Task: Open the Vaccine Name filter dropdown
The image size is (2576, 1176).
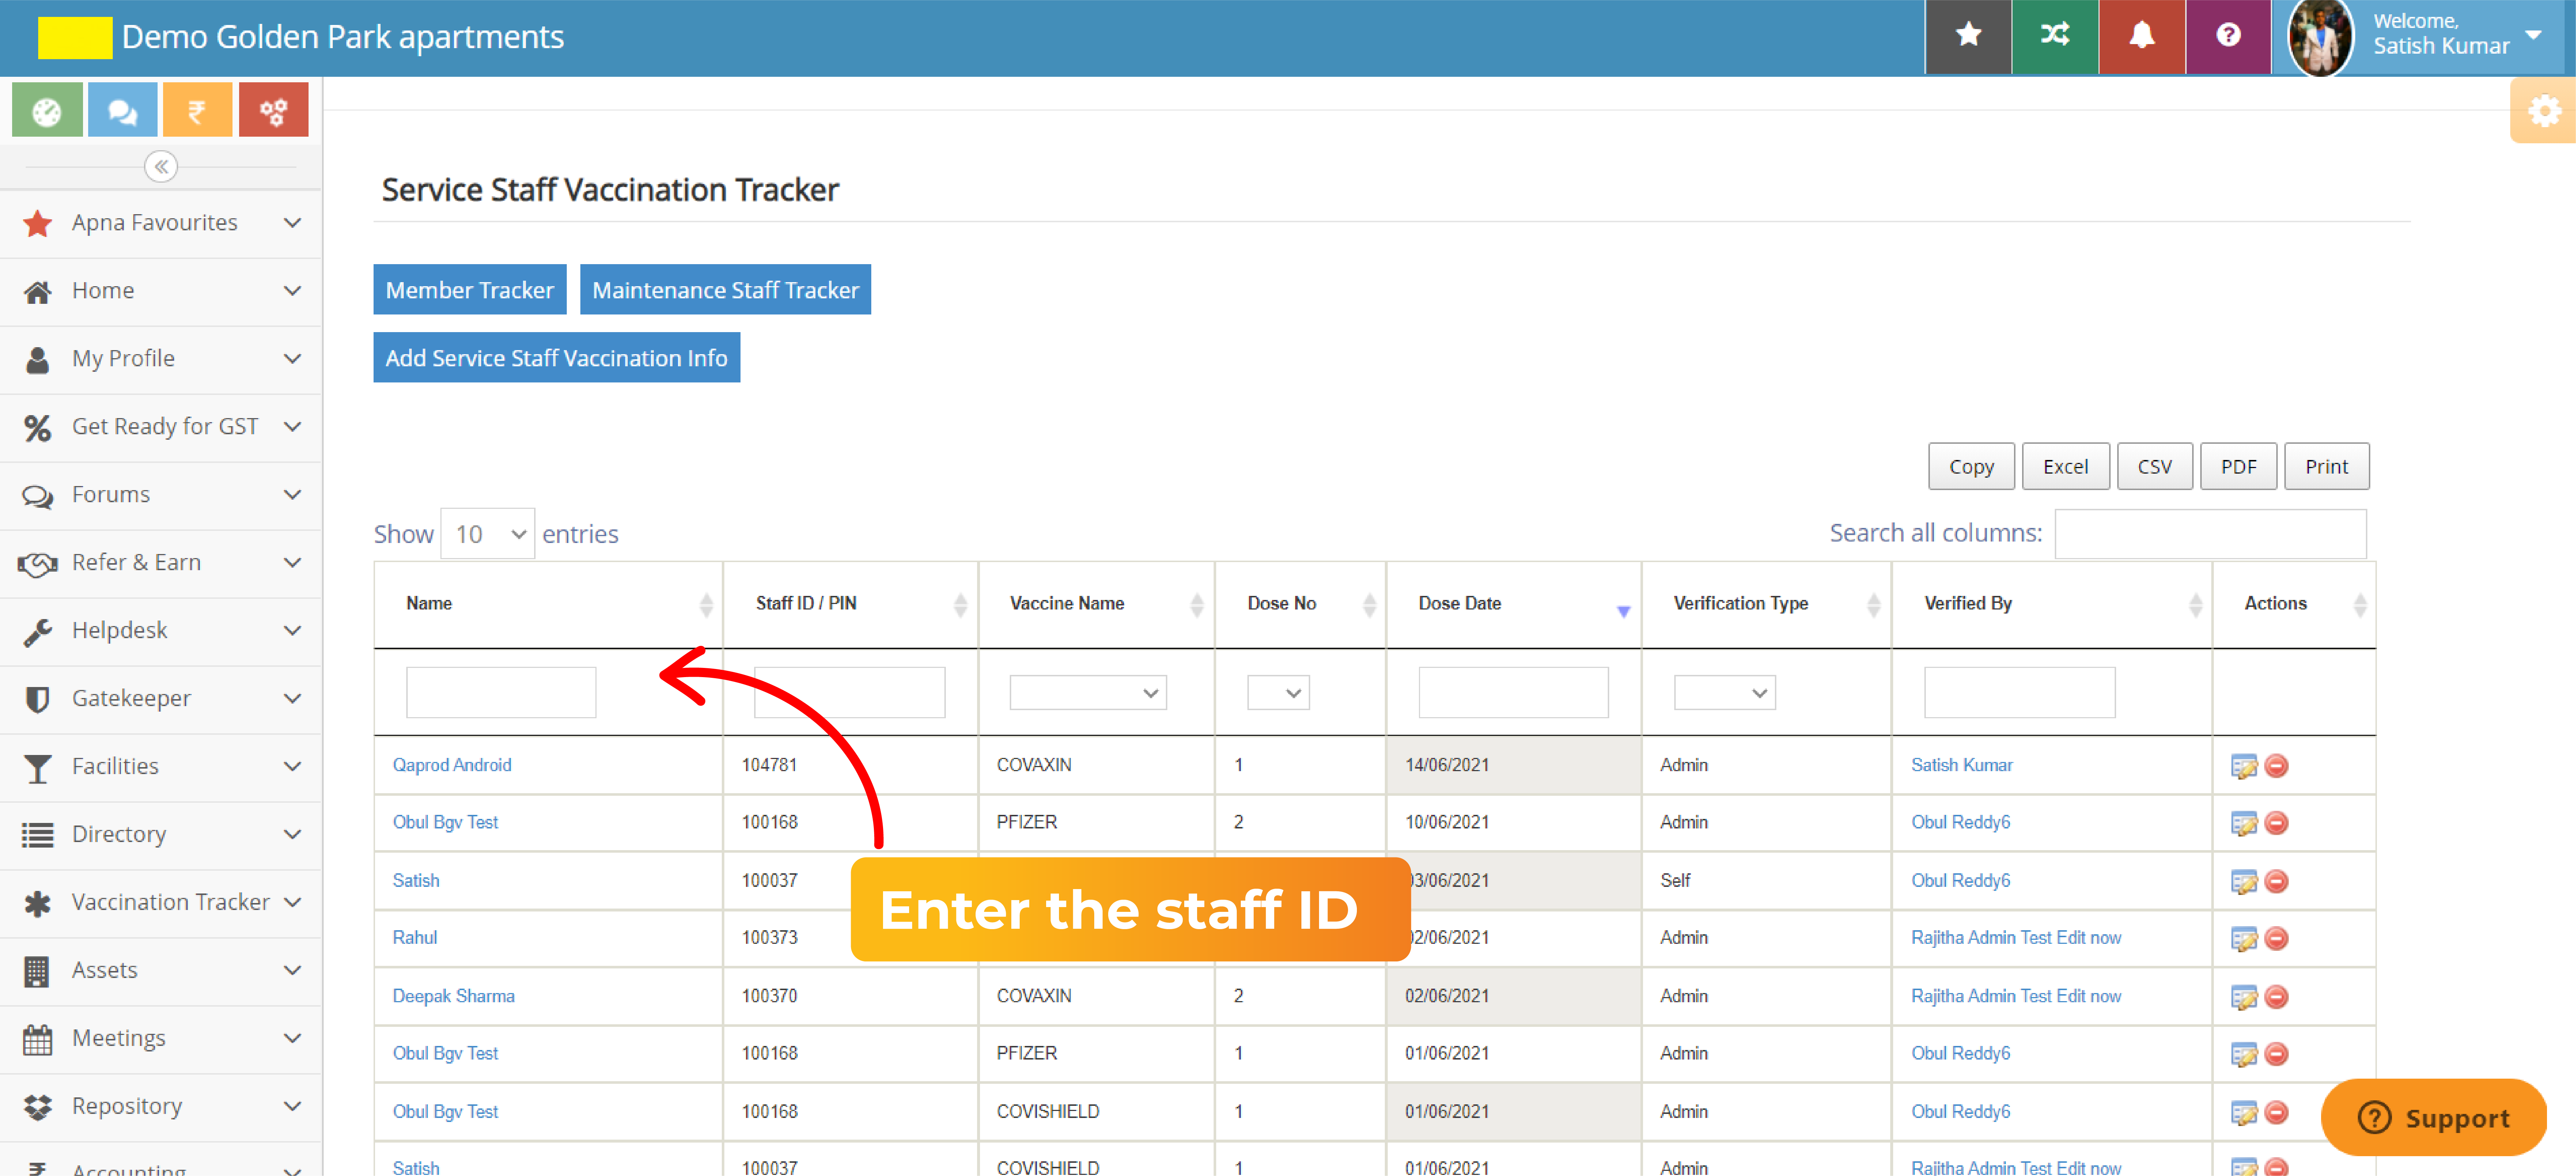Action: [1088, 692]
